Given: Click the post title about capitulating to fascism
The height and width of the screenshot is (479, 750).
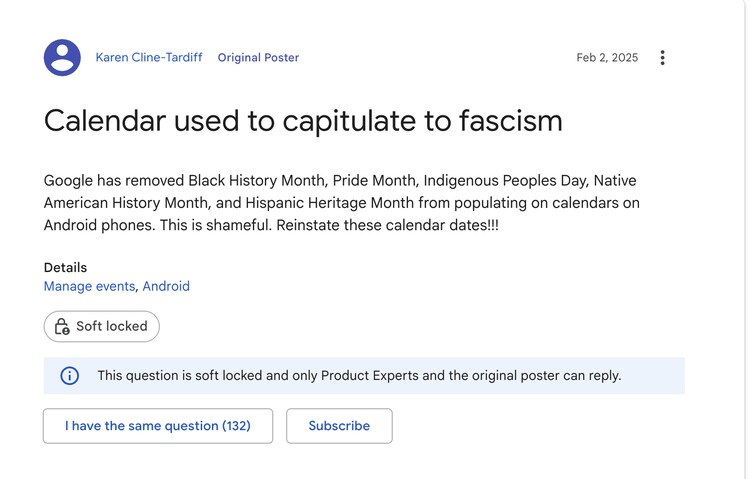Looking at the screenshot, I should 303,121.
